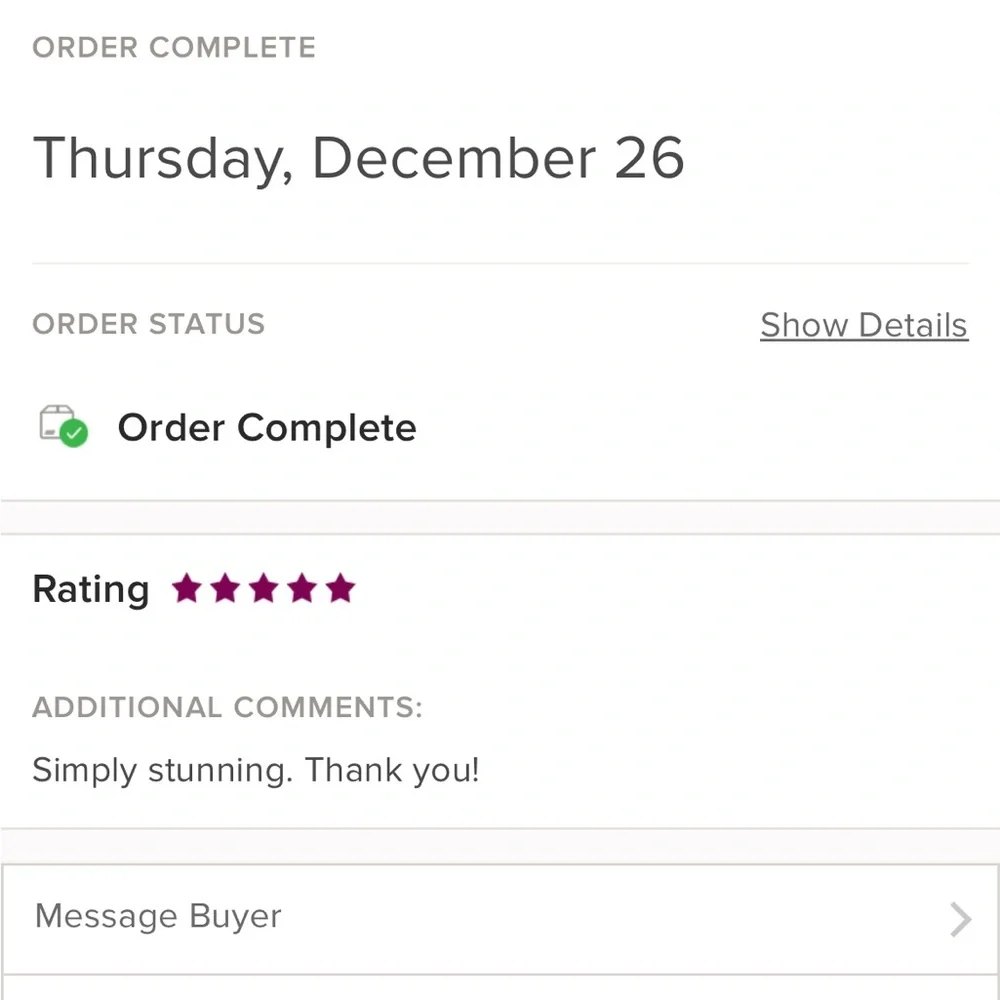Select the fifth rating star
Viewport: 1000px width, 1000px height.
(340, 589)
